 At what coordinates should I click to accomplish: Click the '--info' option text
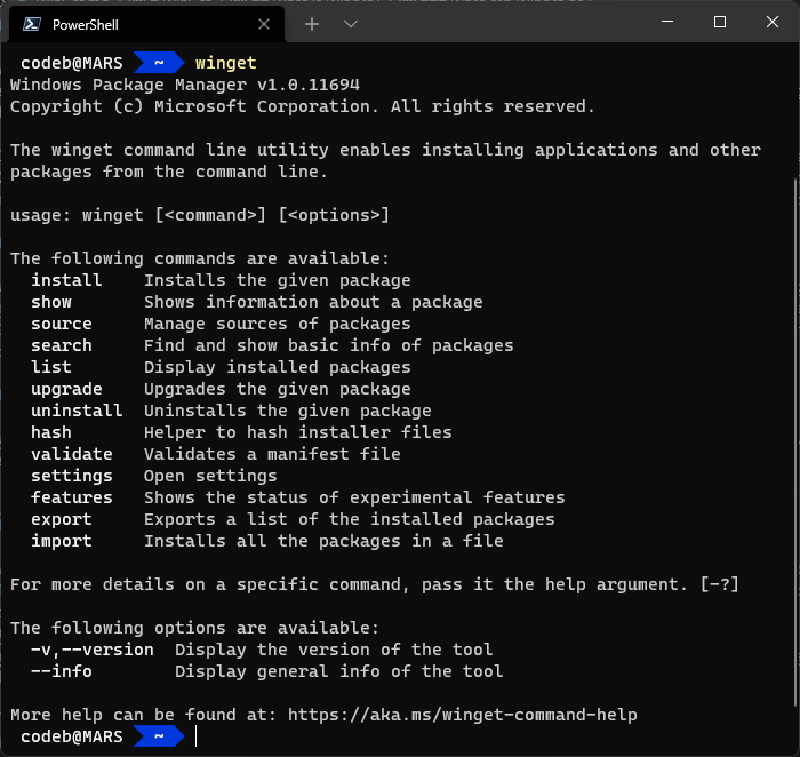61,671
